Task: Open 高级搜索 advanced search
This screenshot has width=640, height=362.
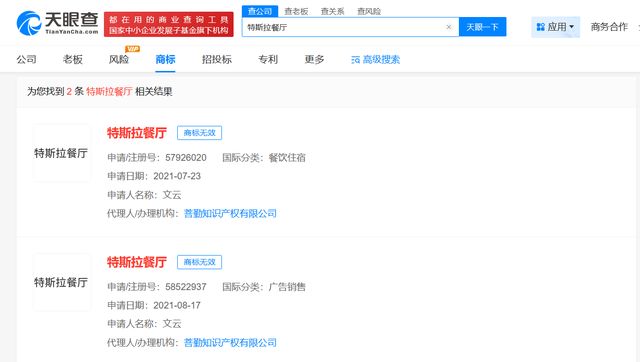Action: click(x=376, y=60)
